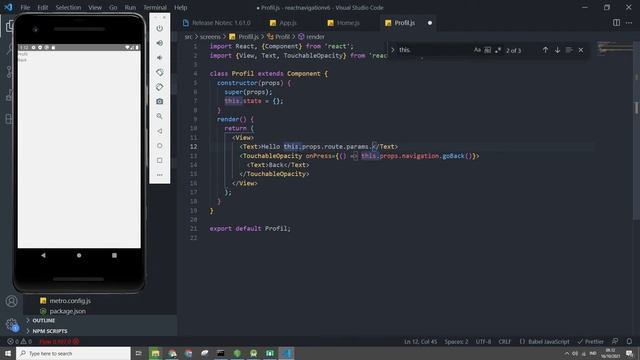Rotate emulator right icon

tap(160, 87)
